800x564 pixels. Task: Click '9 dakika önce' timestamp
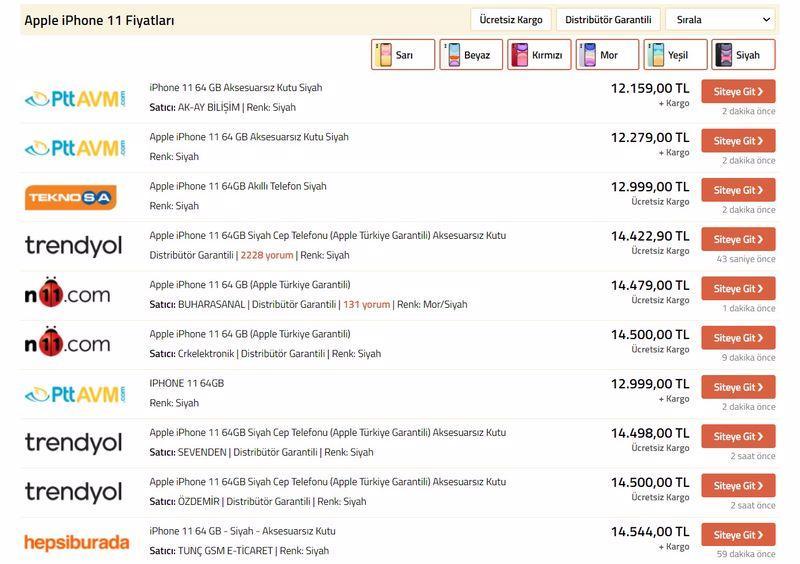coord(748,357)
